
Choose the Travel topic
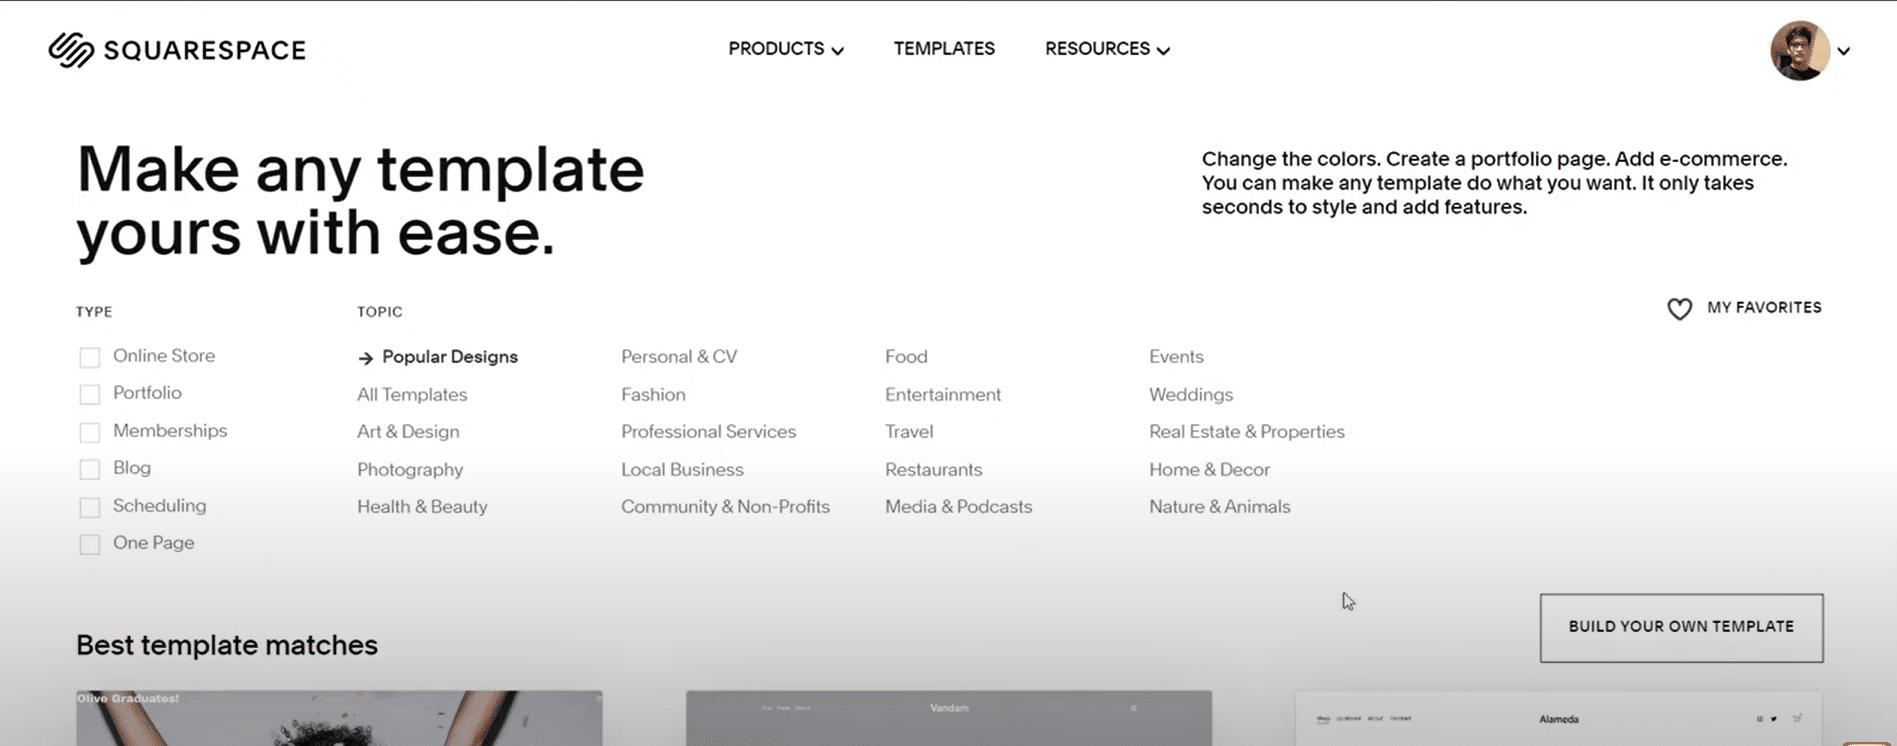click(909, 432)
